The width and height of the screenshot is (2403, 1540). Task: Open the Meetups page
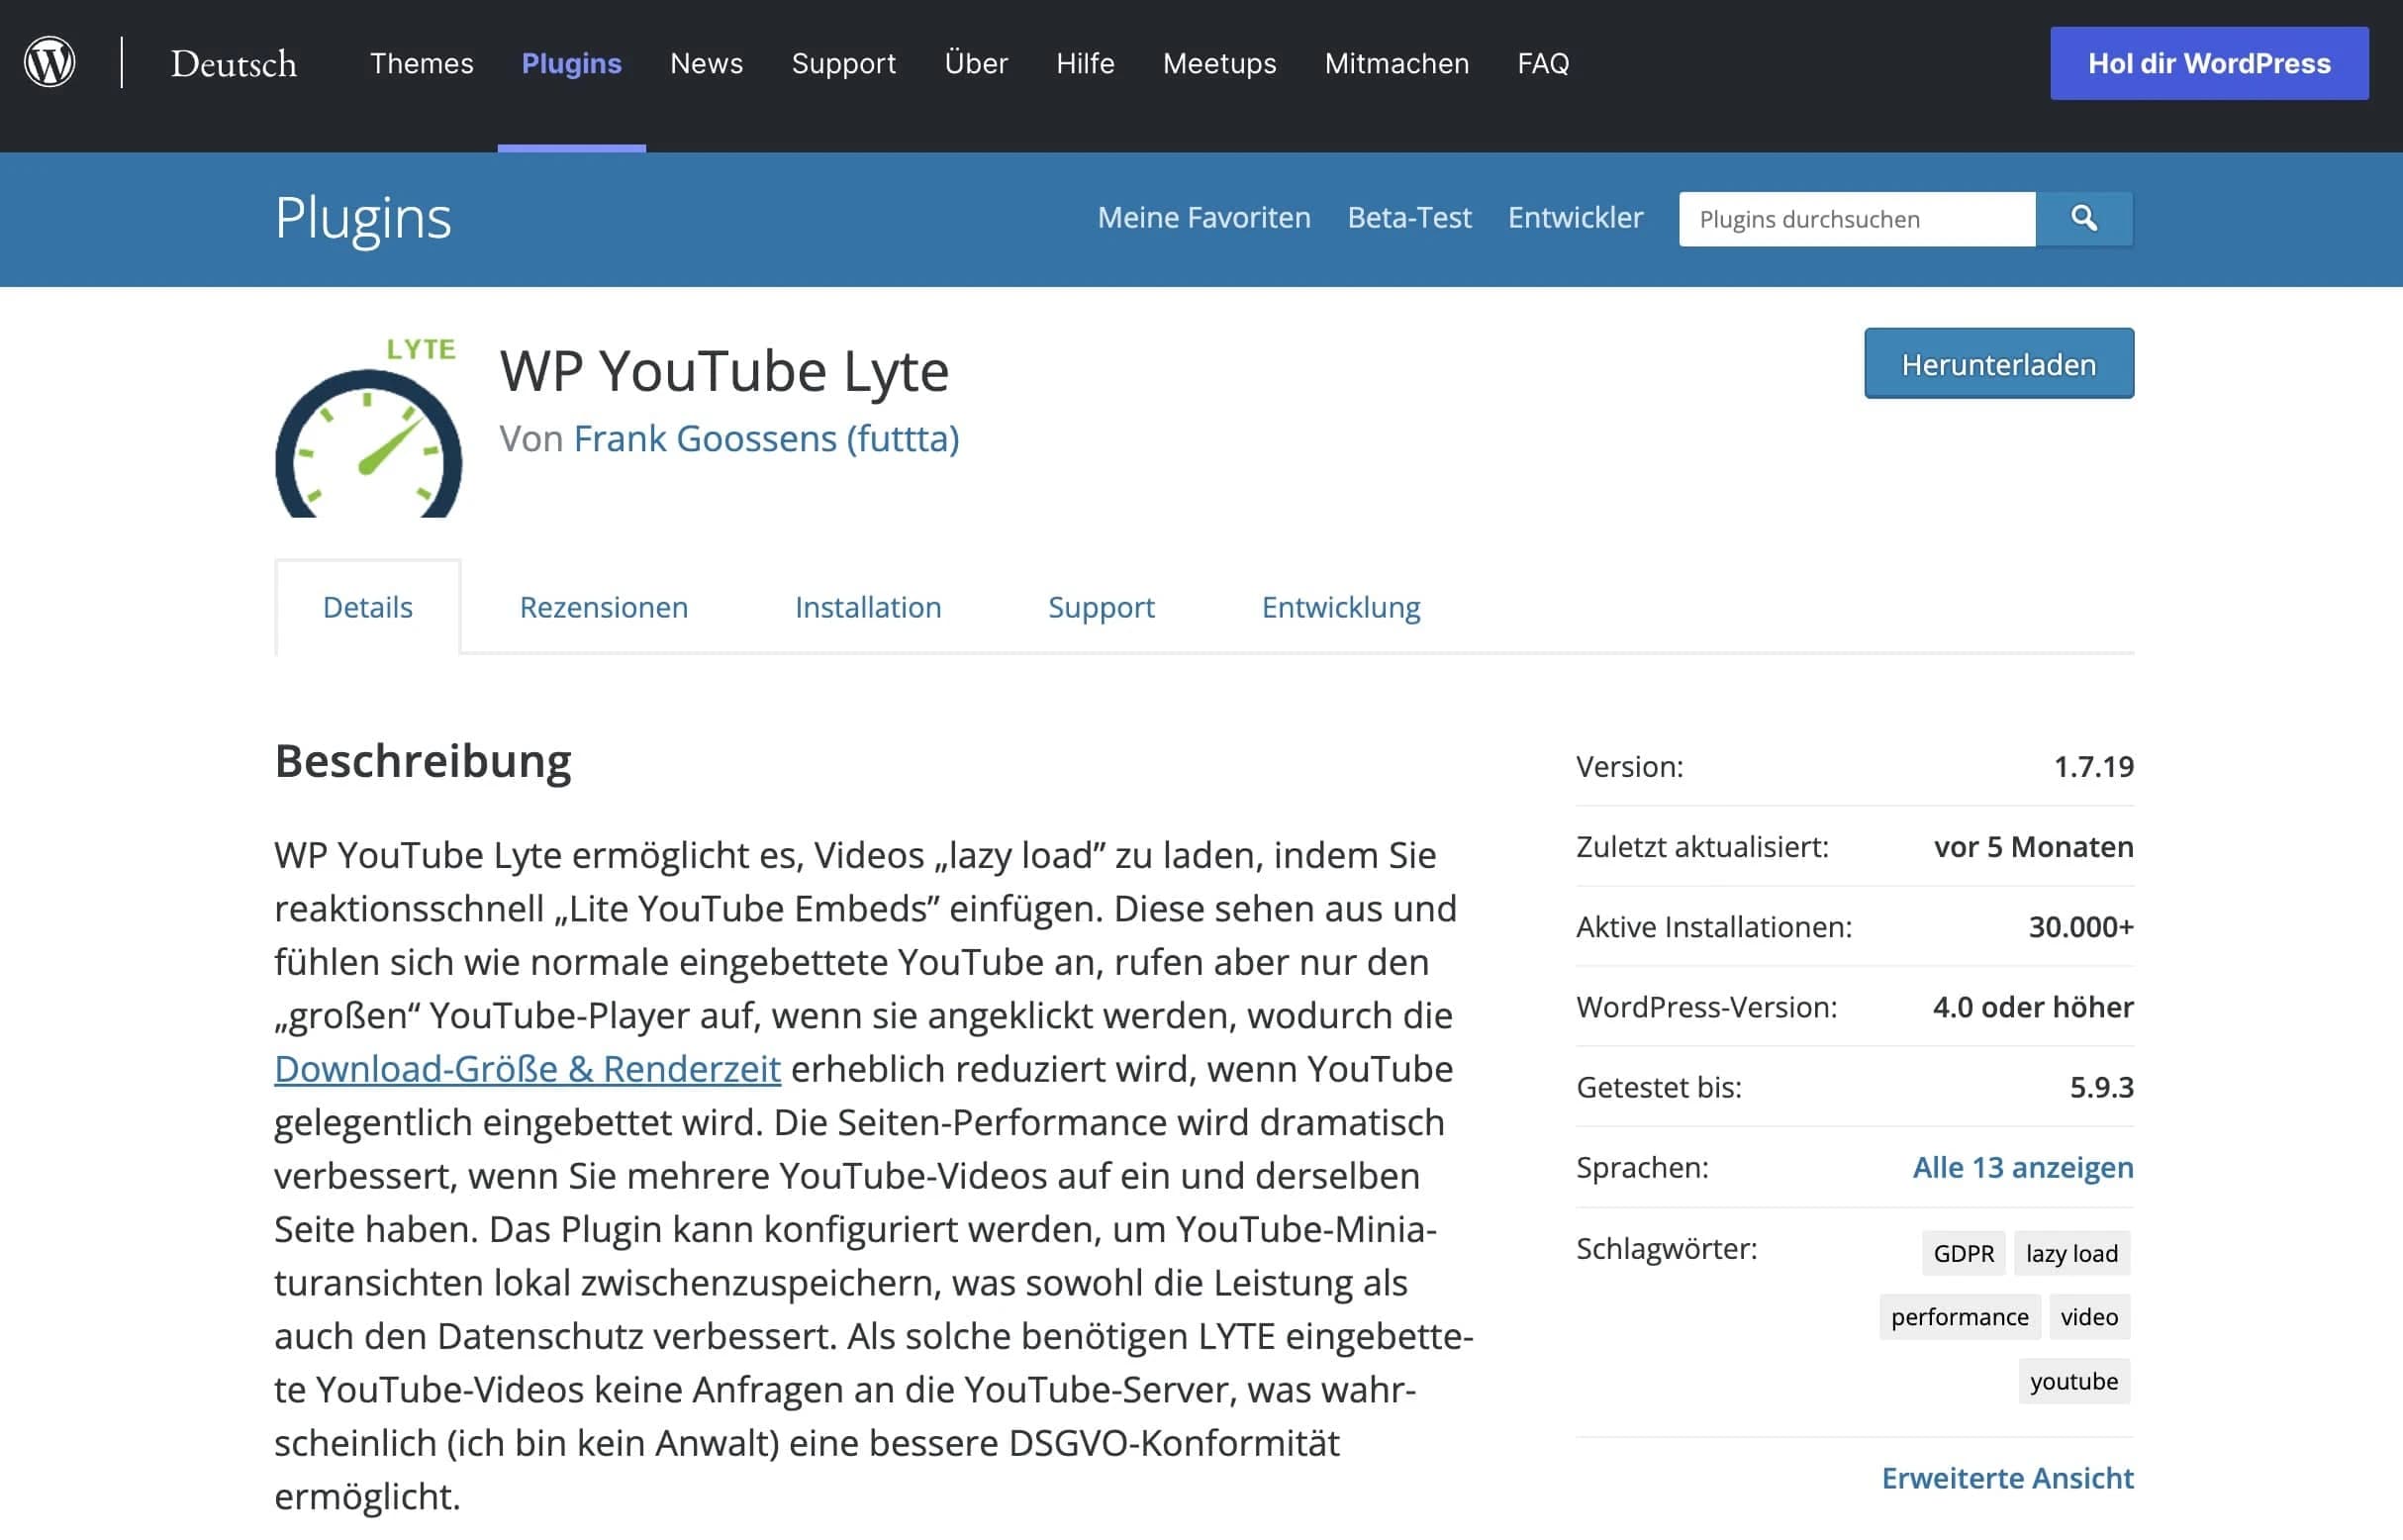1218,63
